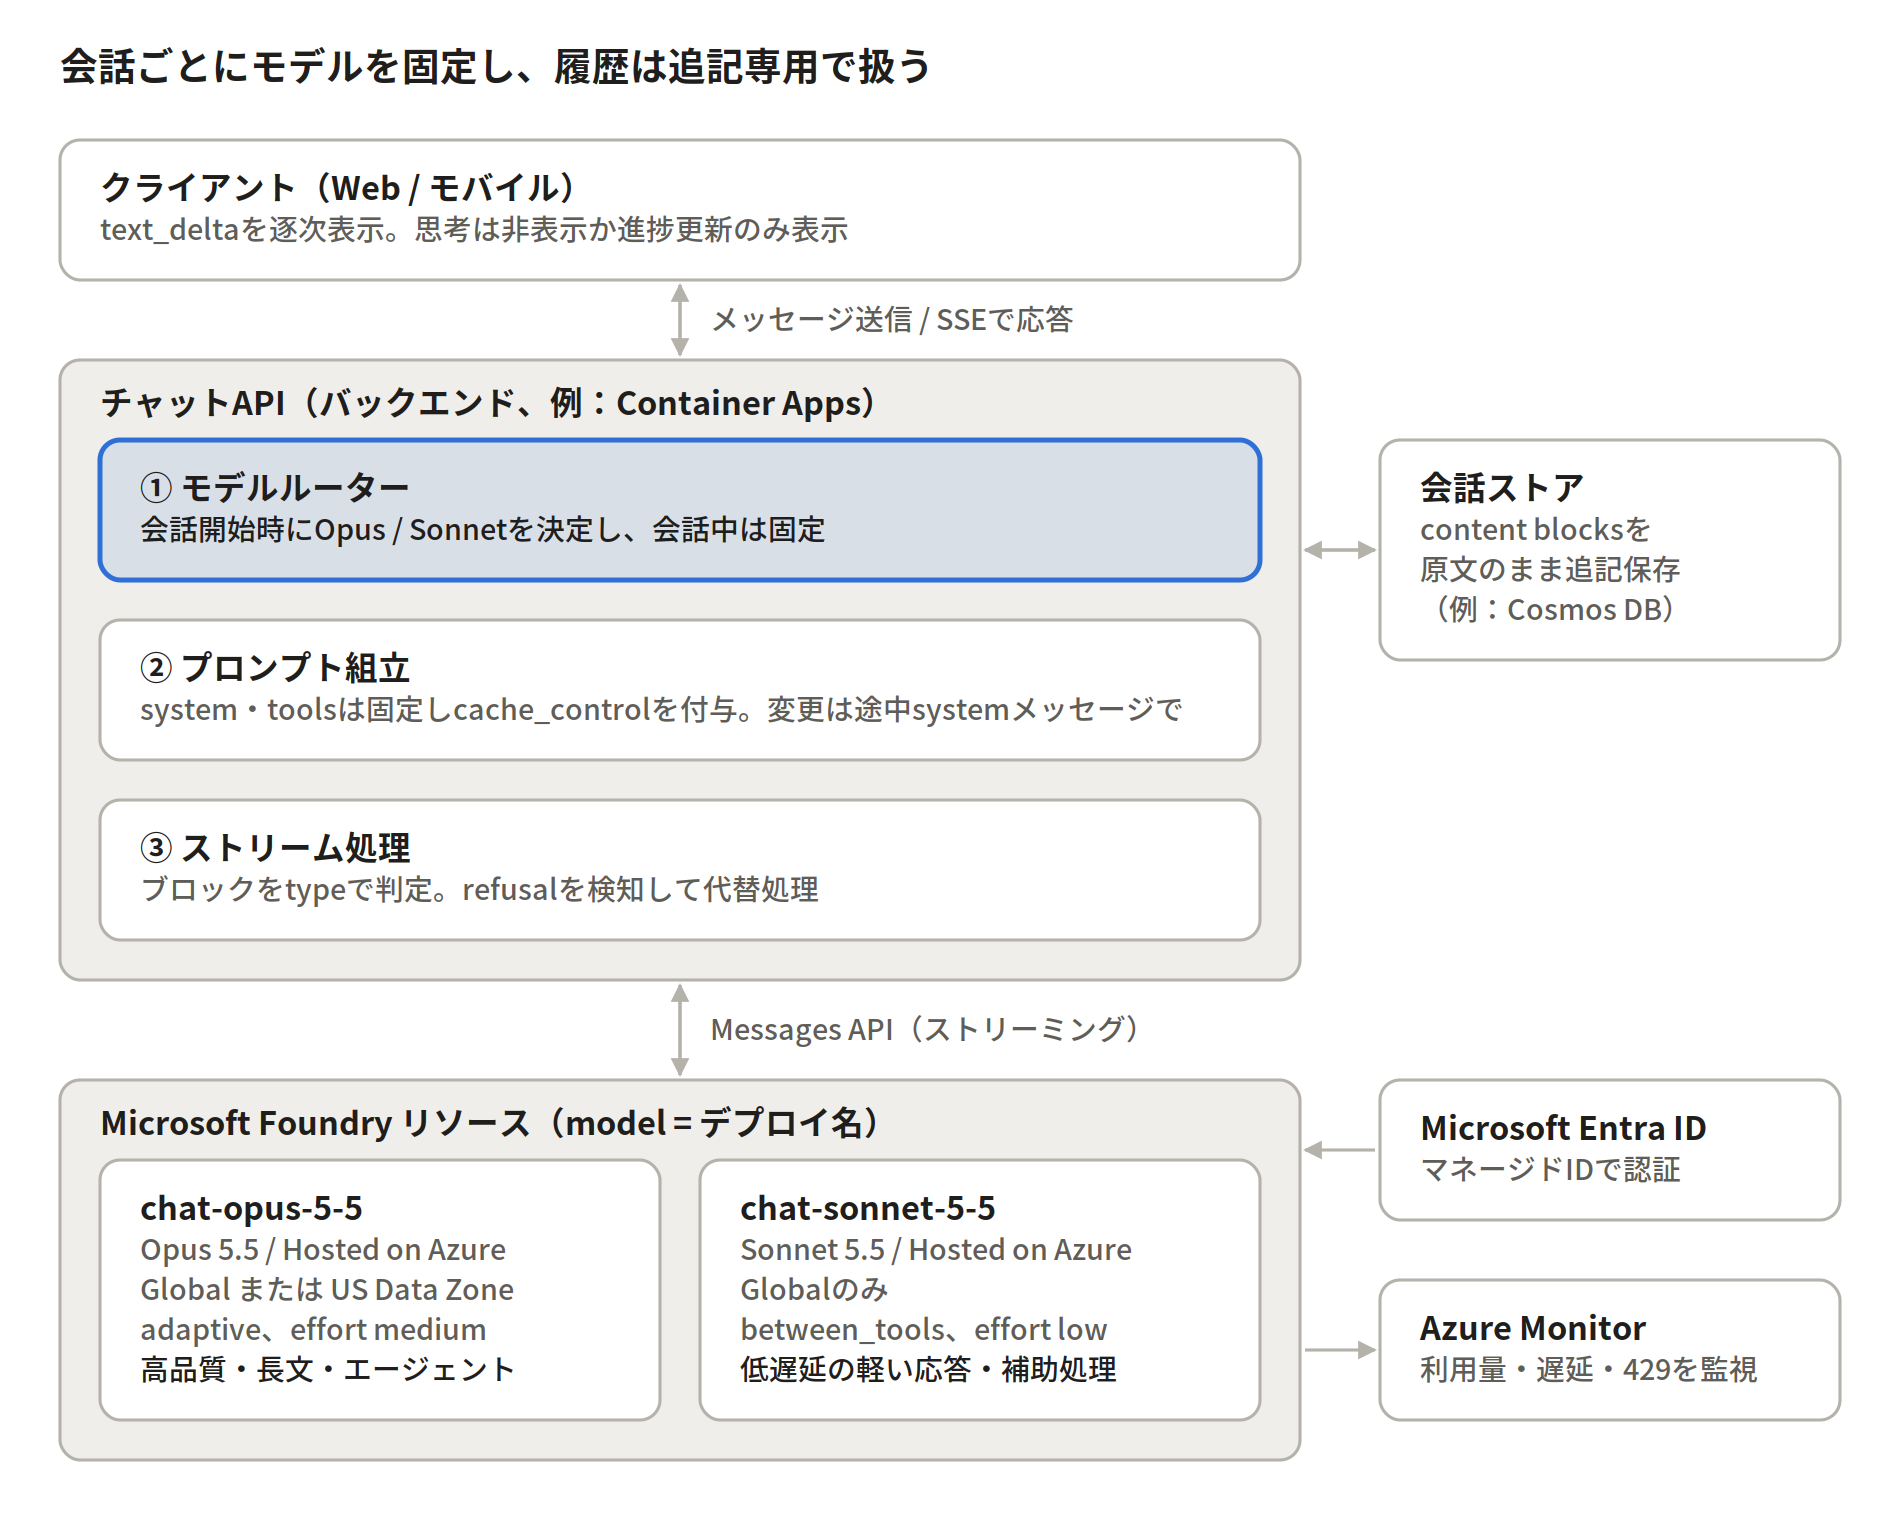Click the system・toolsは固定しcache_control line
Viewport: 1900px width, 1520px height.
pyautogui.click(x=661, y=710)
